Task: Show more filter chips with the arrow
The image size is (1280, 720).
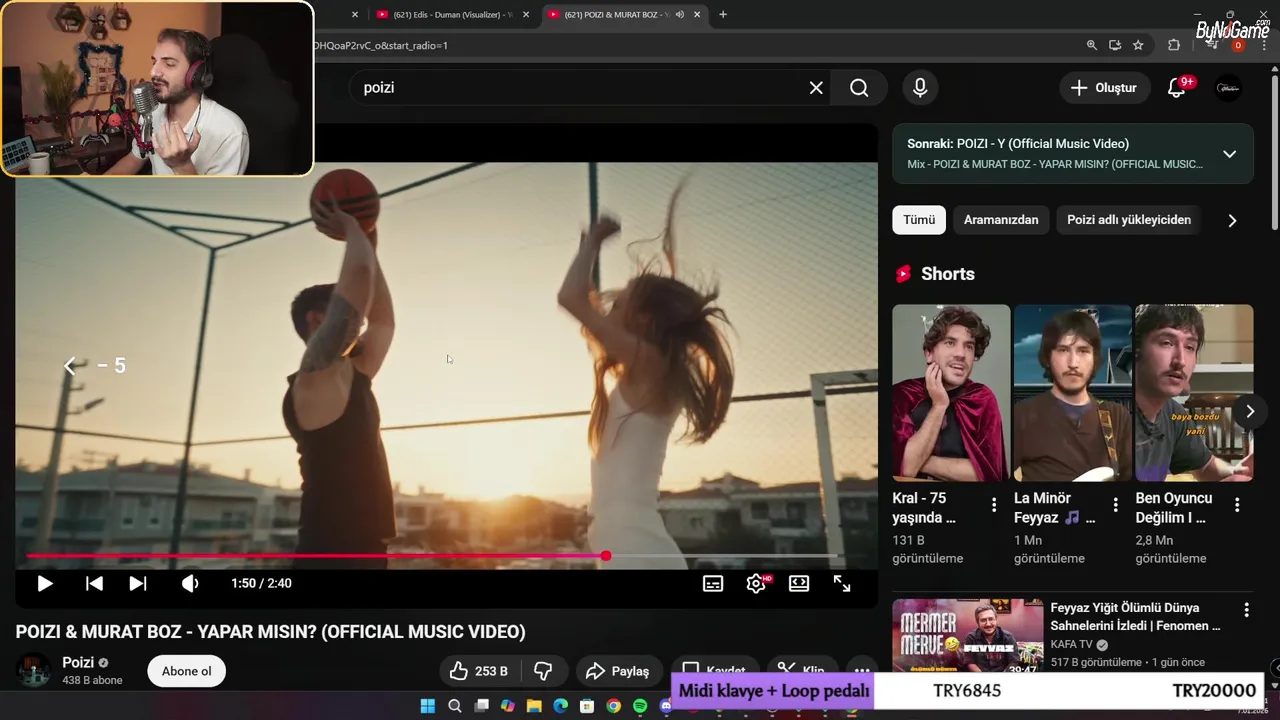Action: coord(1232,220)
